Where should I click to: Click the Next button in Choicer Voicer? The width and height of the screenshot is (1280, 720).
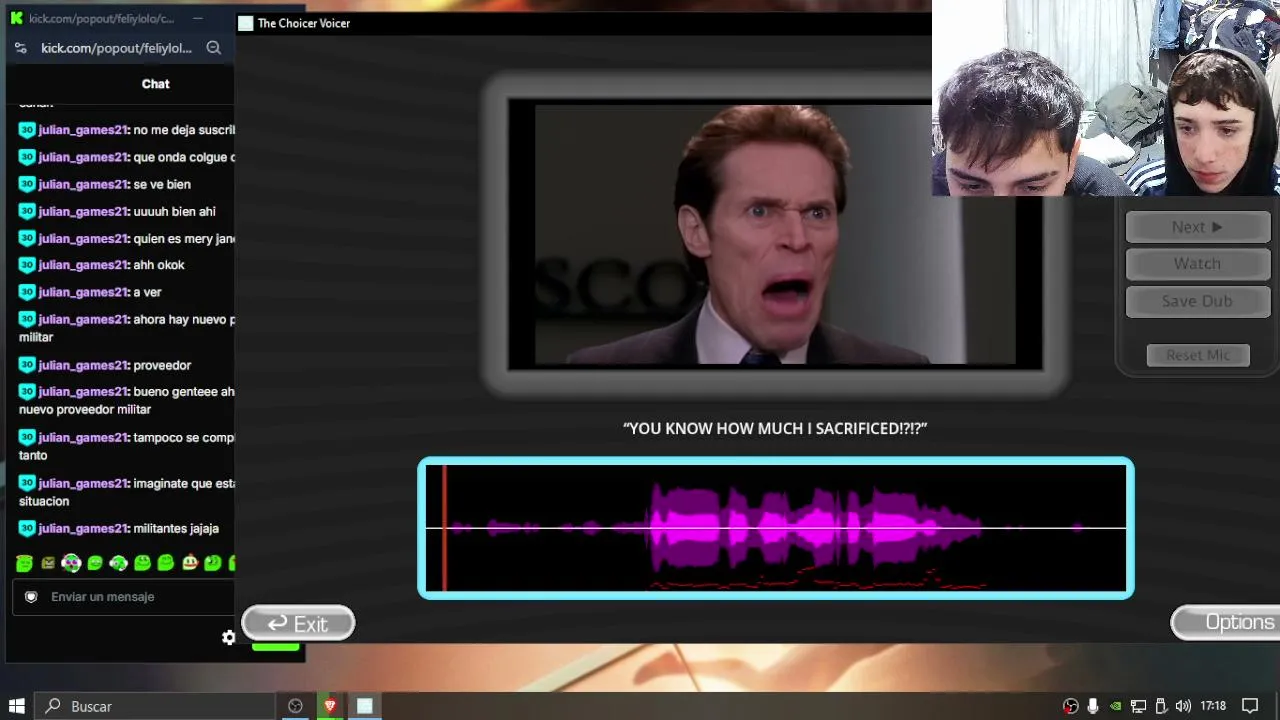1198,227
